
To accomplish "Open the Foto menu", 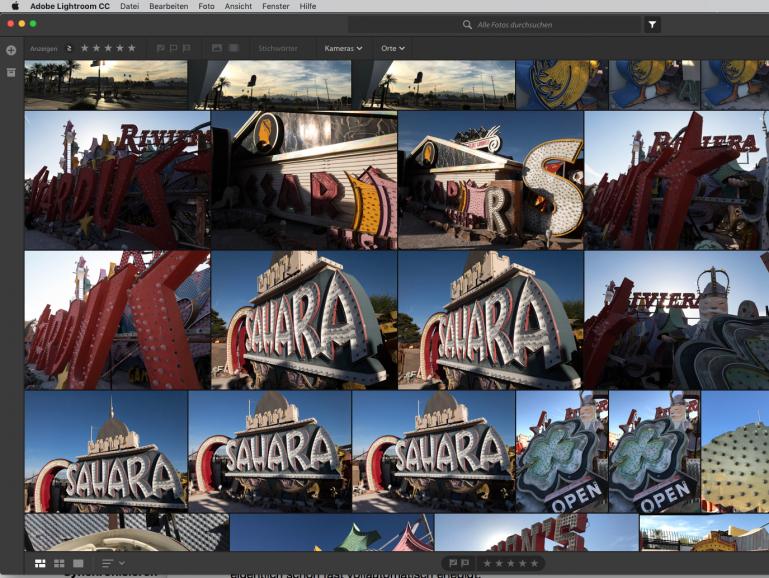I will 206,6.
